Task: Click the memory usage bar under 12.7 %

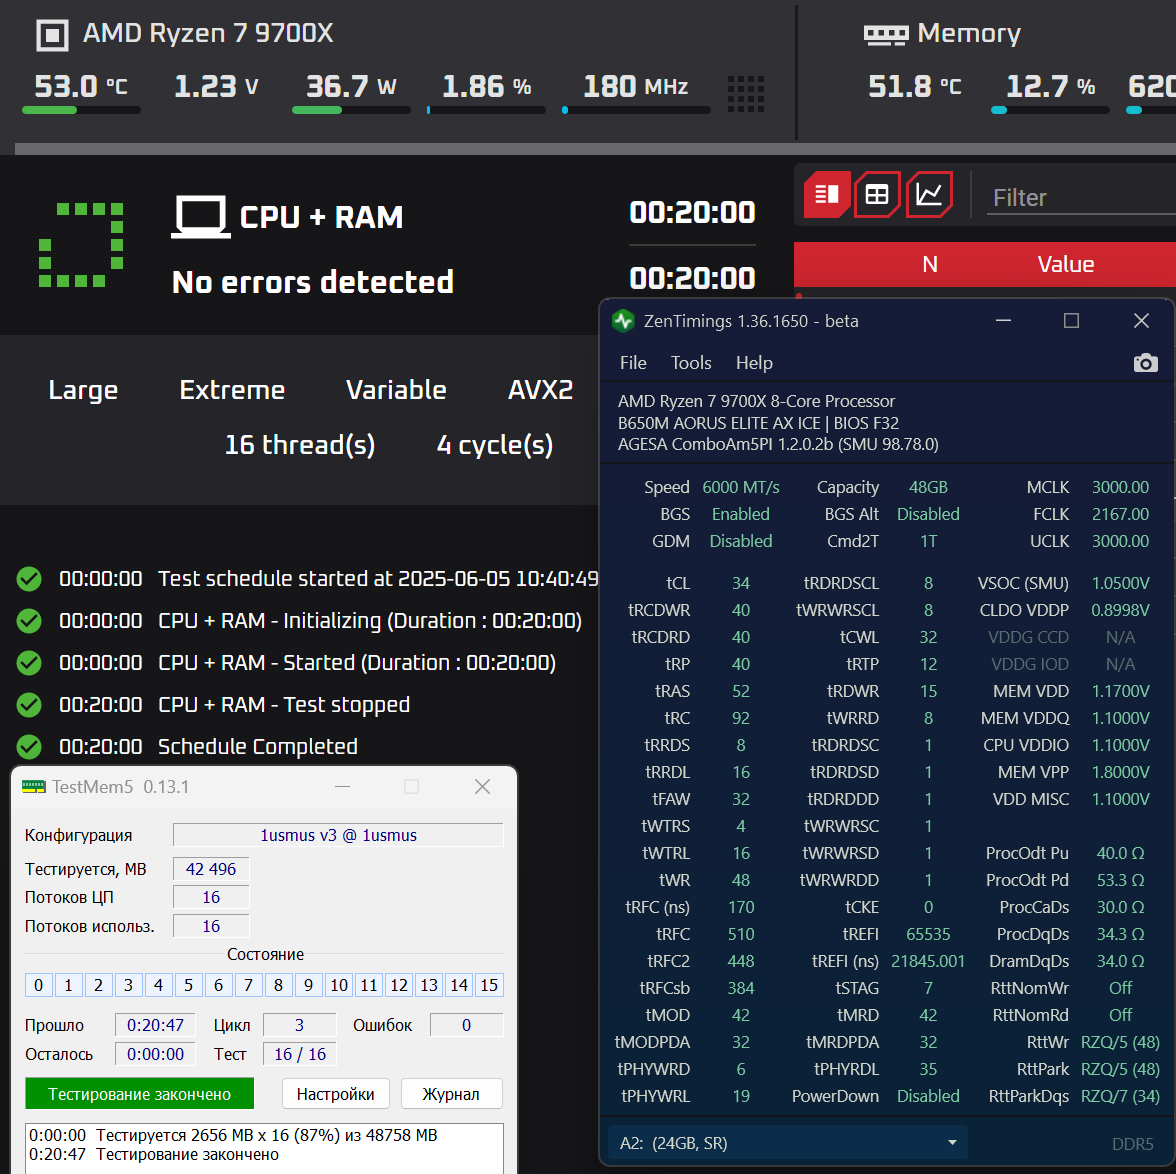Action: [1050, 110]
